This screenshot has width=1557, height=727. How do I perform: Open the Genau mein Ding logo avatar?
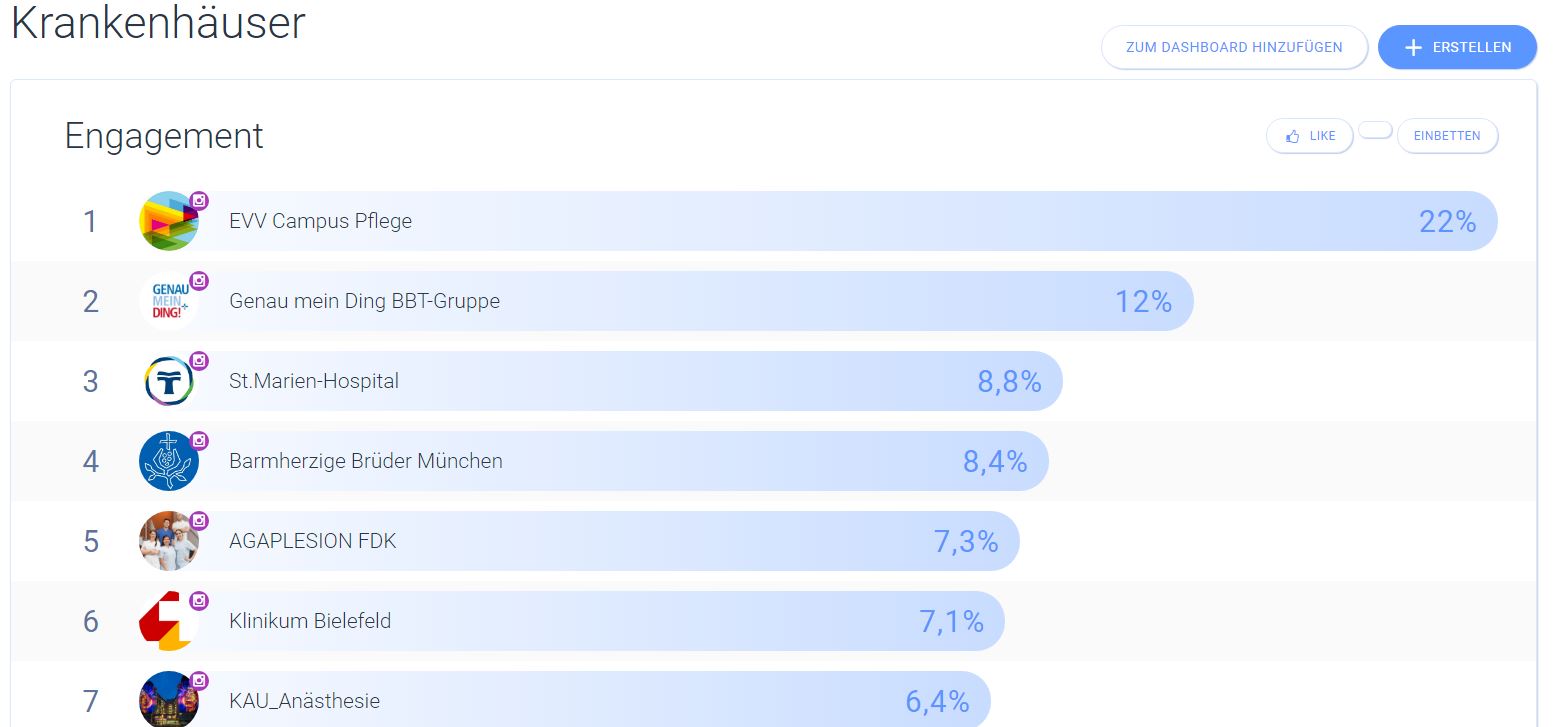169,301
